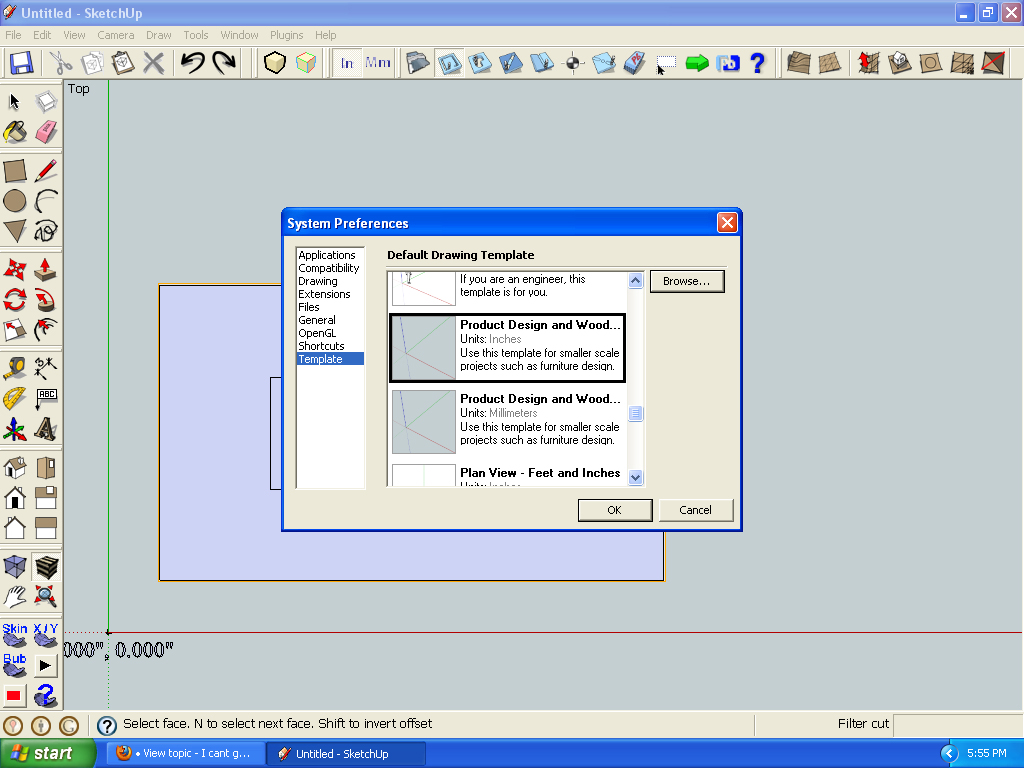Toggle millimeter units with Mm button
Image resolution: width=1024 pixels, height=768 pixels.
click(x=378, y=63)
